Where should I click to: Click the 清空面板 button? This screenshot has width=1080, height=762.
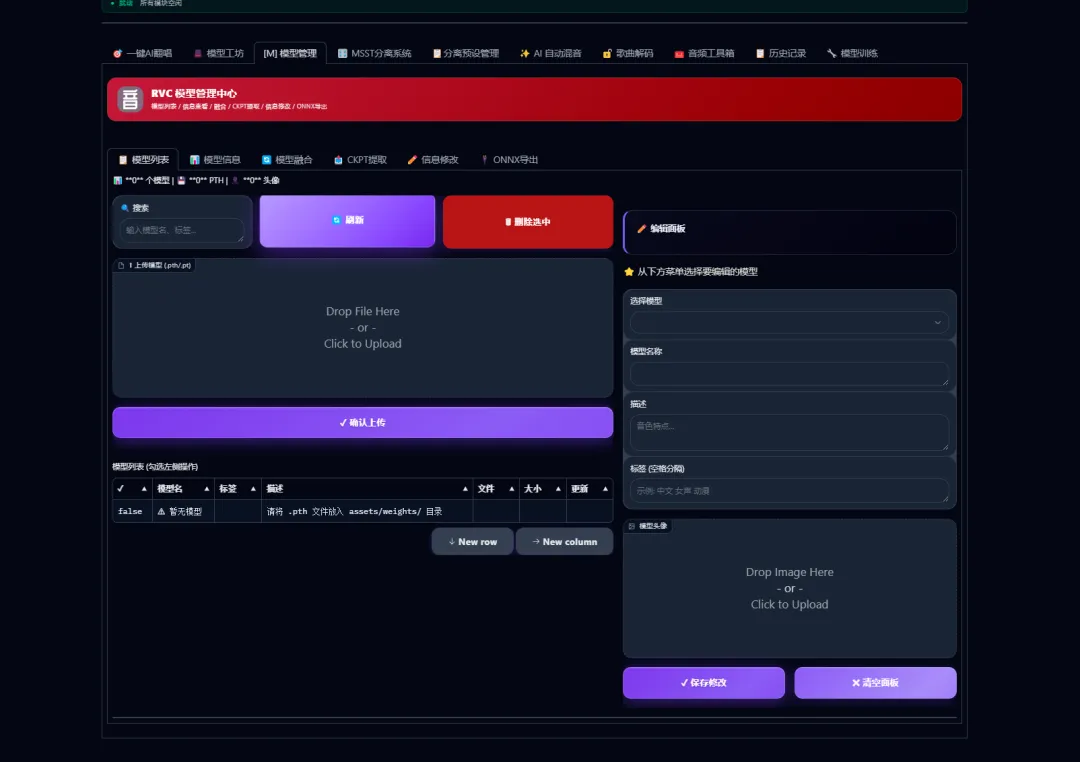click(875, 683)
